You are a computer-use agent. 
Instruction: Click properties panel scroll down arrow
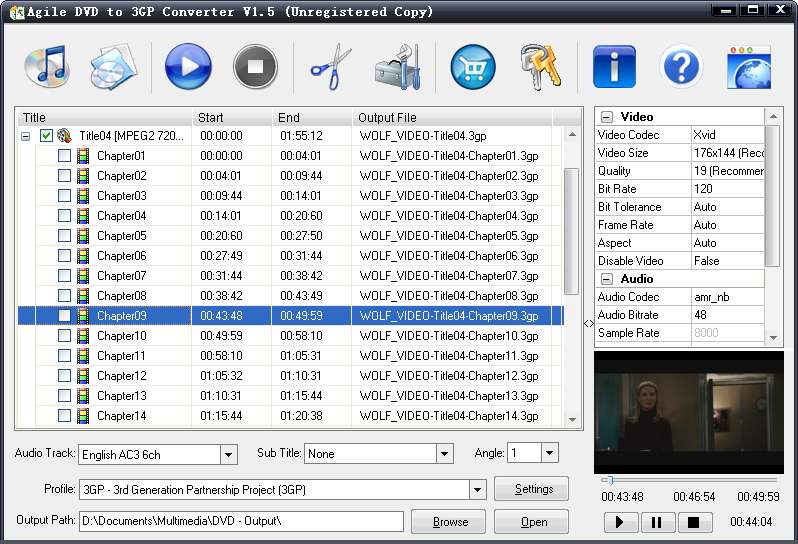773,338
